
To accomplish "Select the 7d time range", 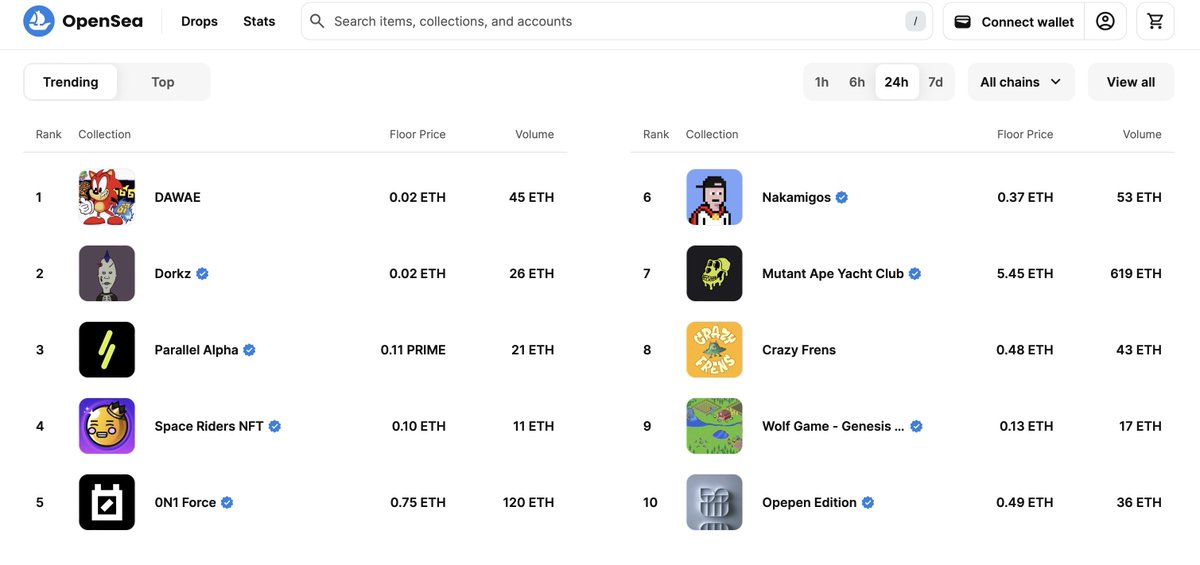I will 936,82.
